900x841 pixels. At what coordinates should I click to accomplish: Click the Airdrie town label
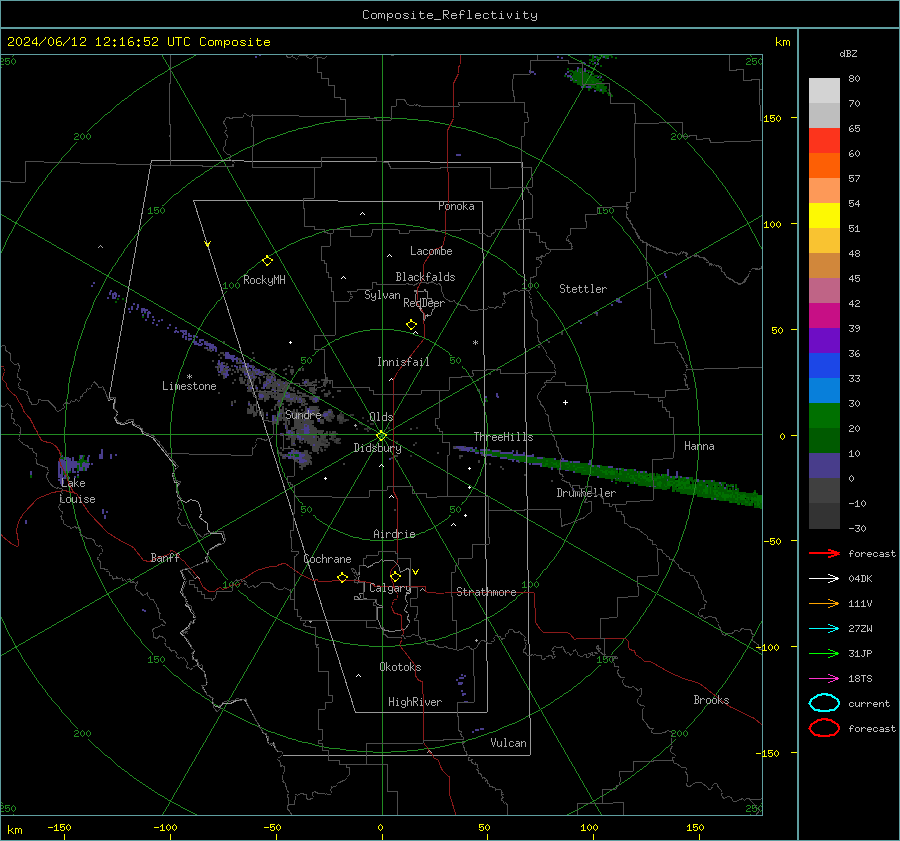[x=394, y=534]
